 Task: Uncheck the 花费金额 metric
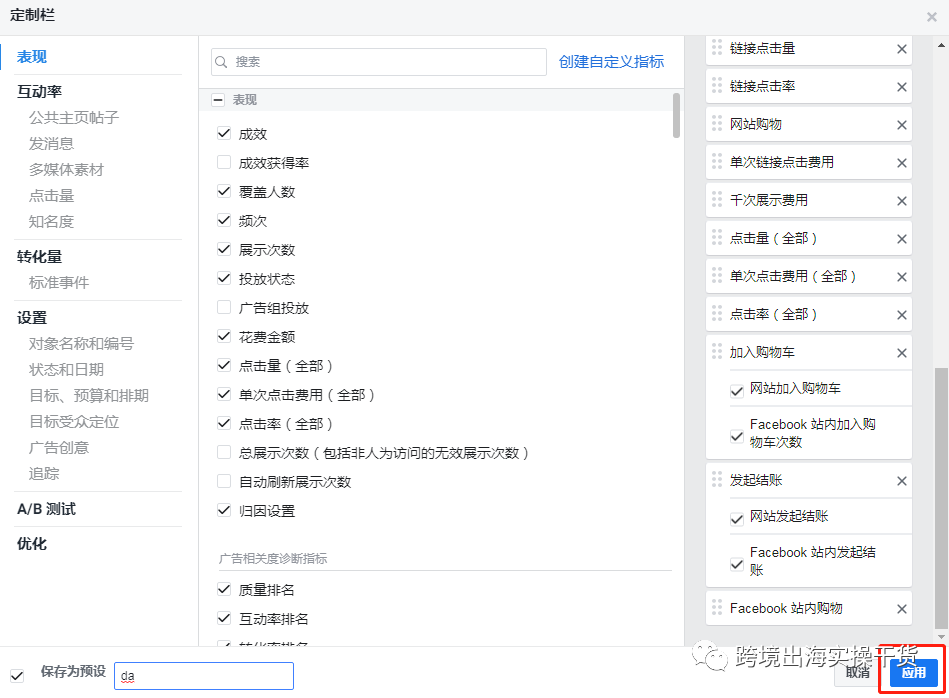point(224,336)
